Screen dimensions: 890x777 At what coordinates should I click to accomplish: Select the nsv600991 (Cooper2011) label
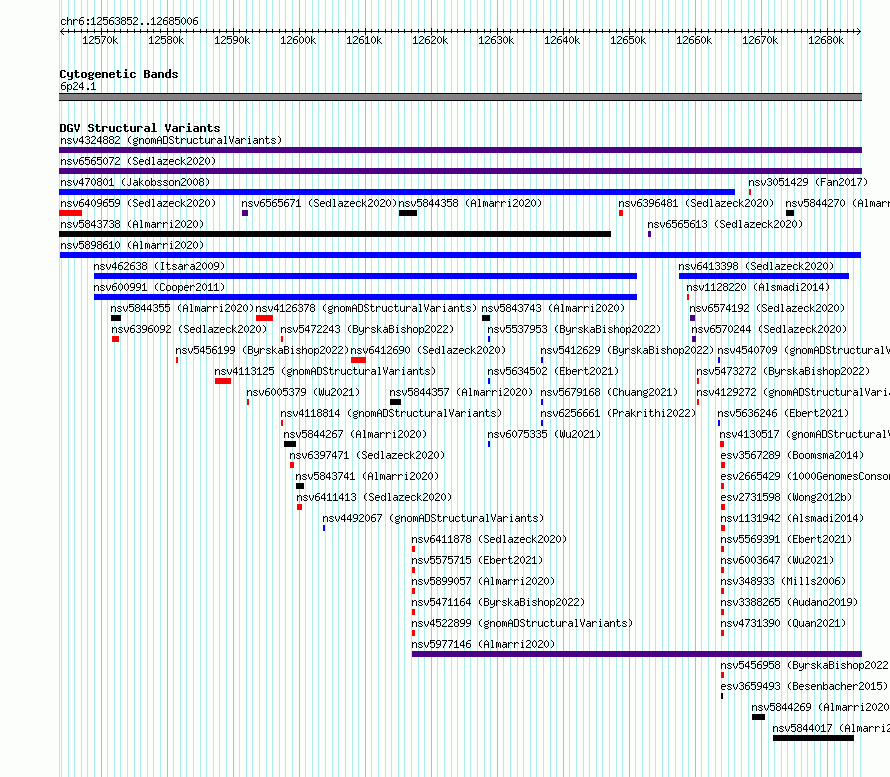pyautogui.click(x=159, y=287)
